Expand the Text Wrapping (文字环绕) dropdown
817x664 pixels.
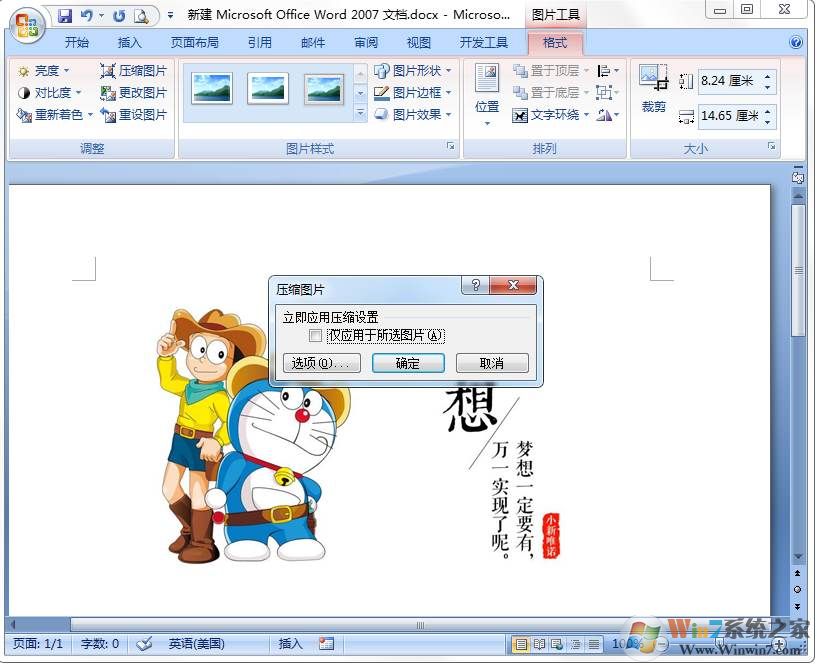(548, 115)
